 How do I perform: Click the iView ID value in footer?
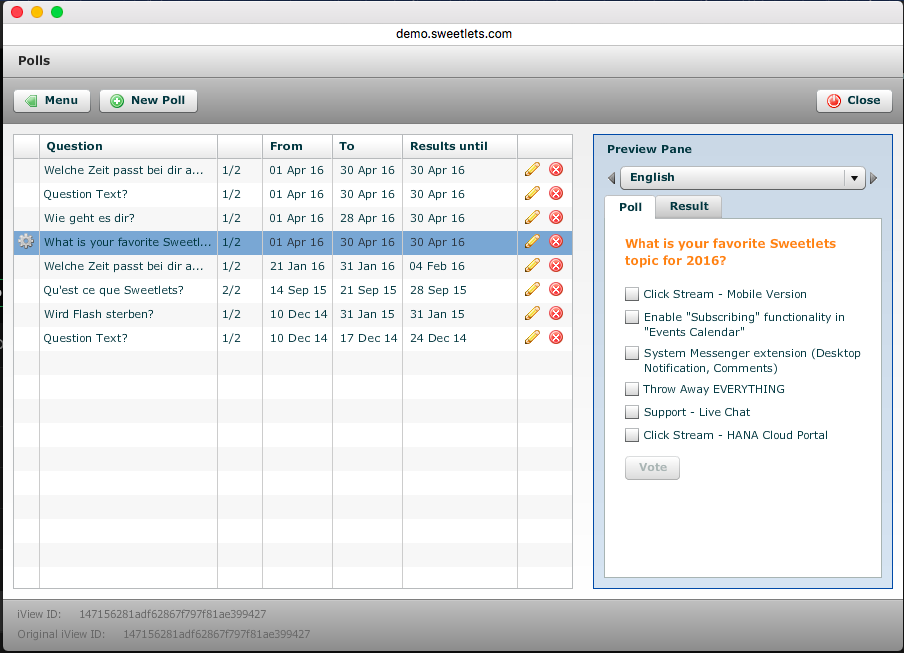172,614
